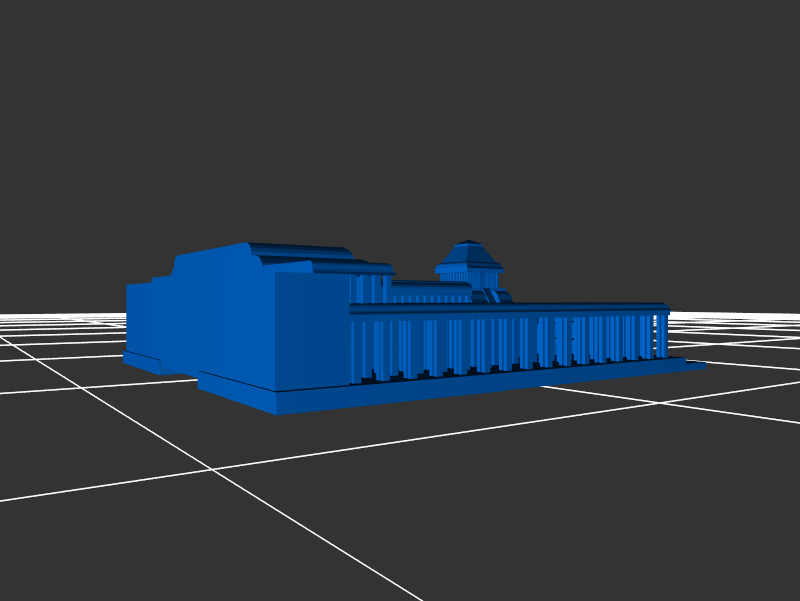Click the grid line crossing in the foreground
The height and width of the screenshot is (601, 800).
(211, 469)
